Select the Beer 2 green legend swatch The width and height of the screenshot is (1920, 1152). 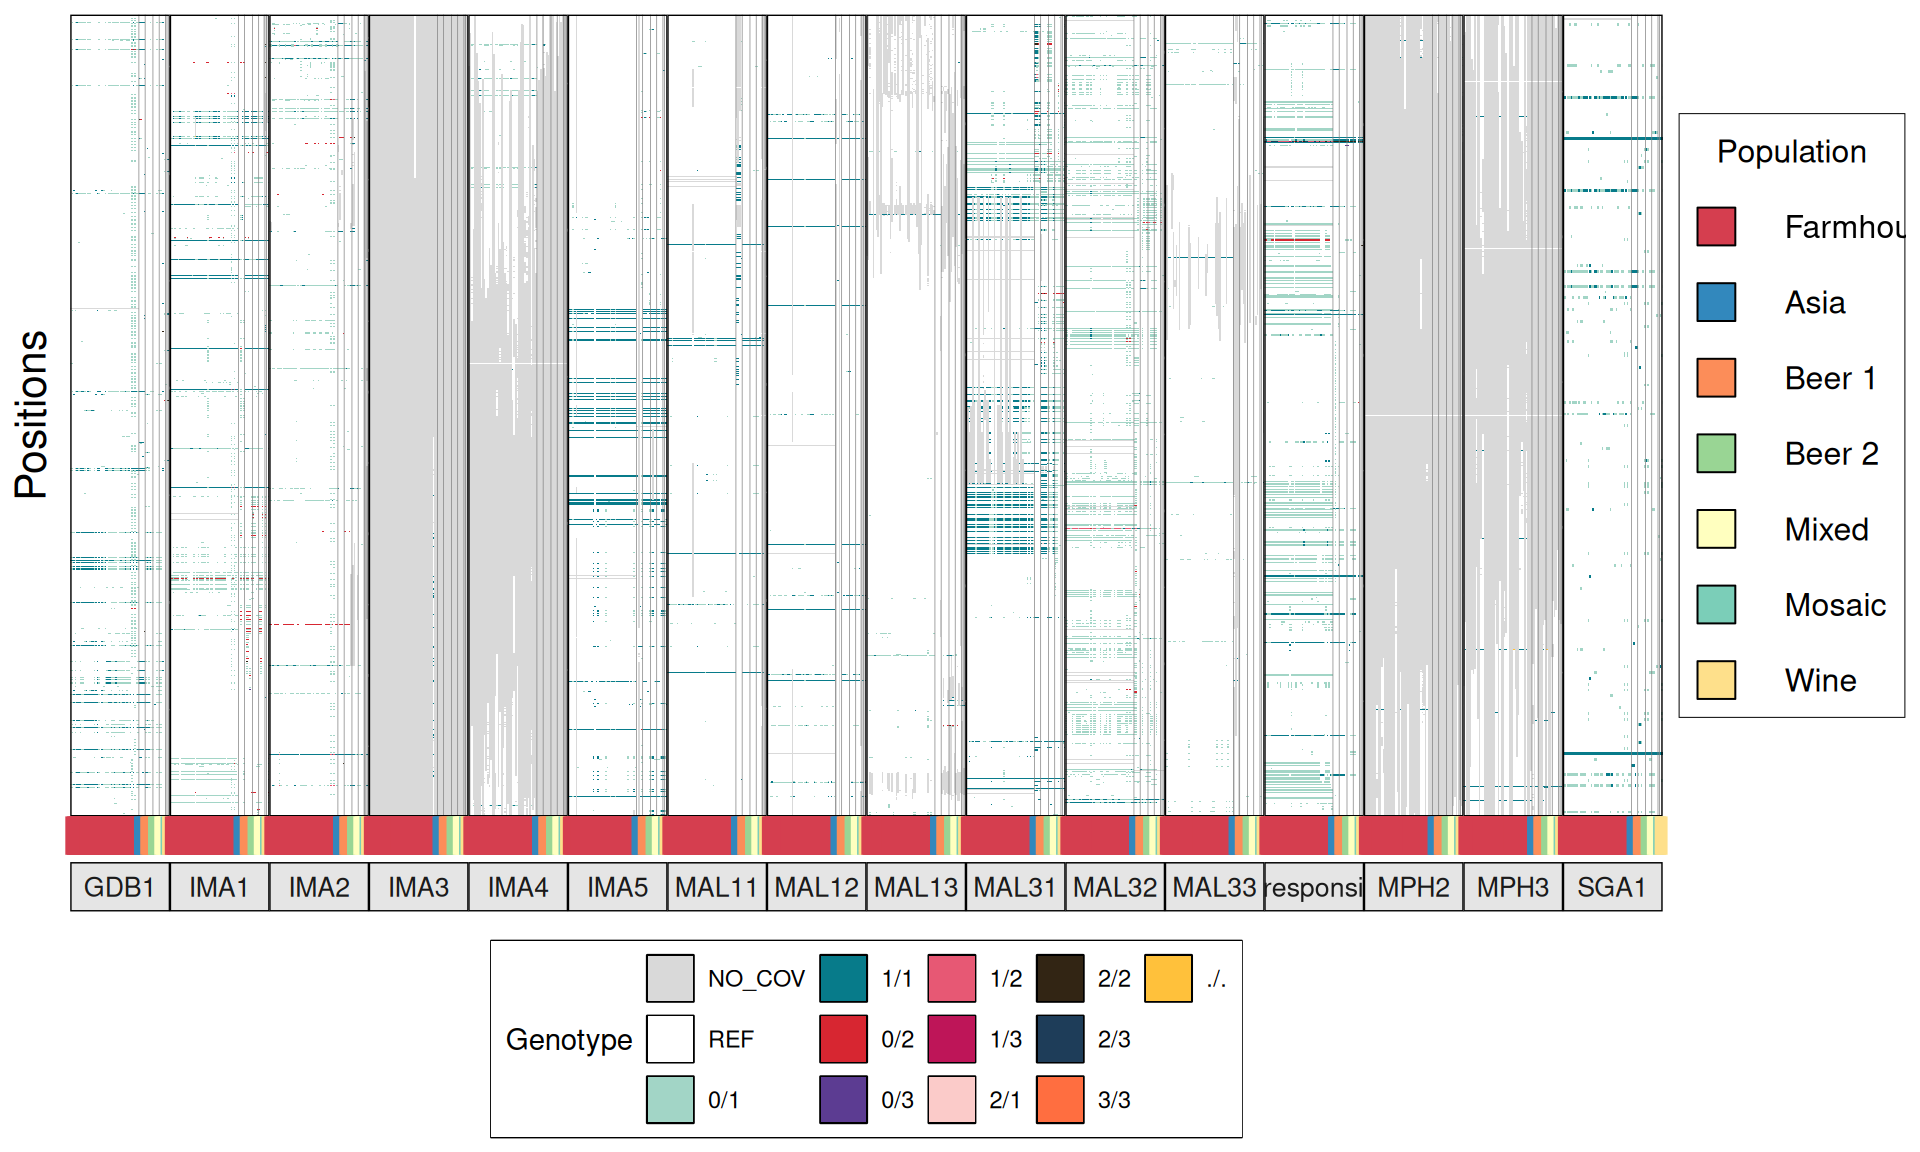(1716, 453)
